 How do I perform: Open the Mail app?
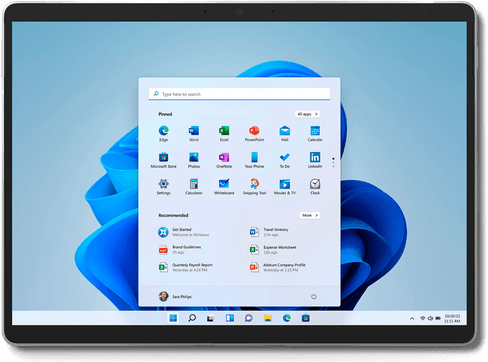pos(285,133)
